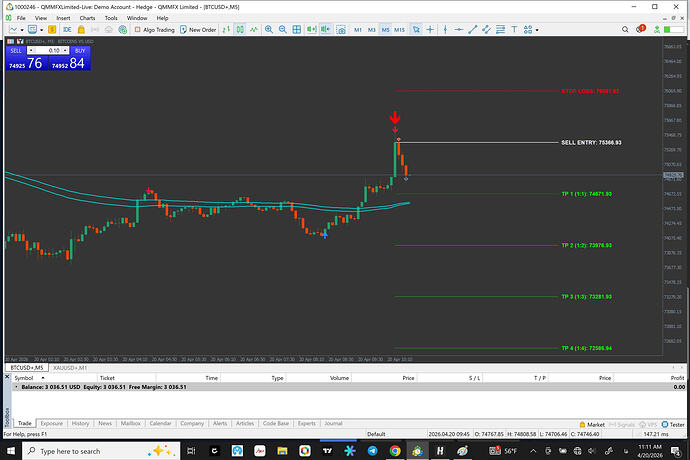Open the New Order dialog
Image resolution: width=690 pixels, height=460 pixels.
point(198,29)
